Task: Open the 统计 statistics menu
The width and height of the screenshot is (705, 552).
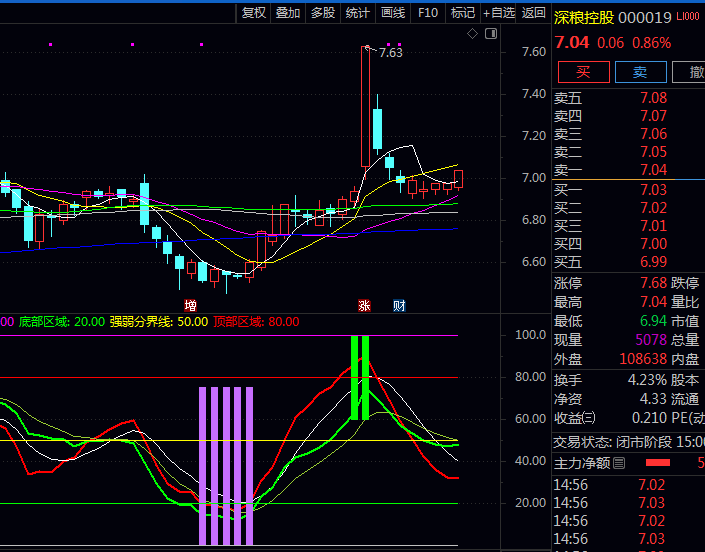Action: pos(357,13)
